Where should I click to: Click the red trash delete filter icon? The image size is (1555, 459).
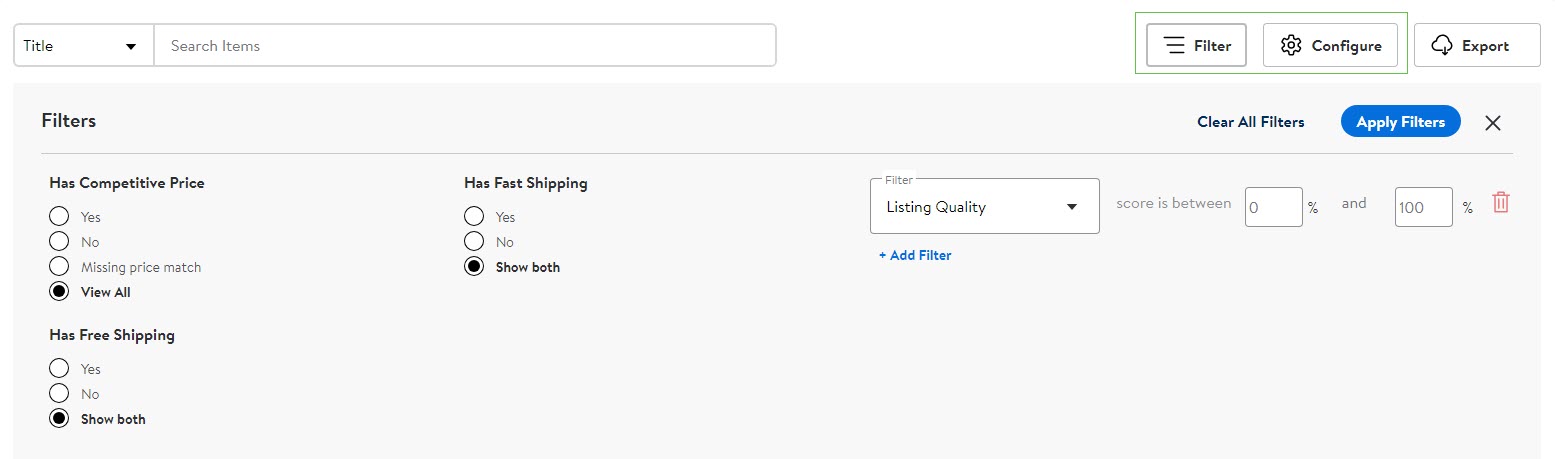[1500, 202]
